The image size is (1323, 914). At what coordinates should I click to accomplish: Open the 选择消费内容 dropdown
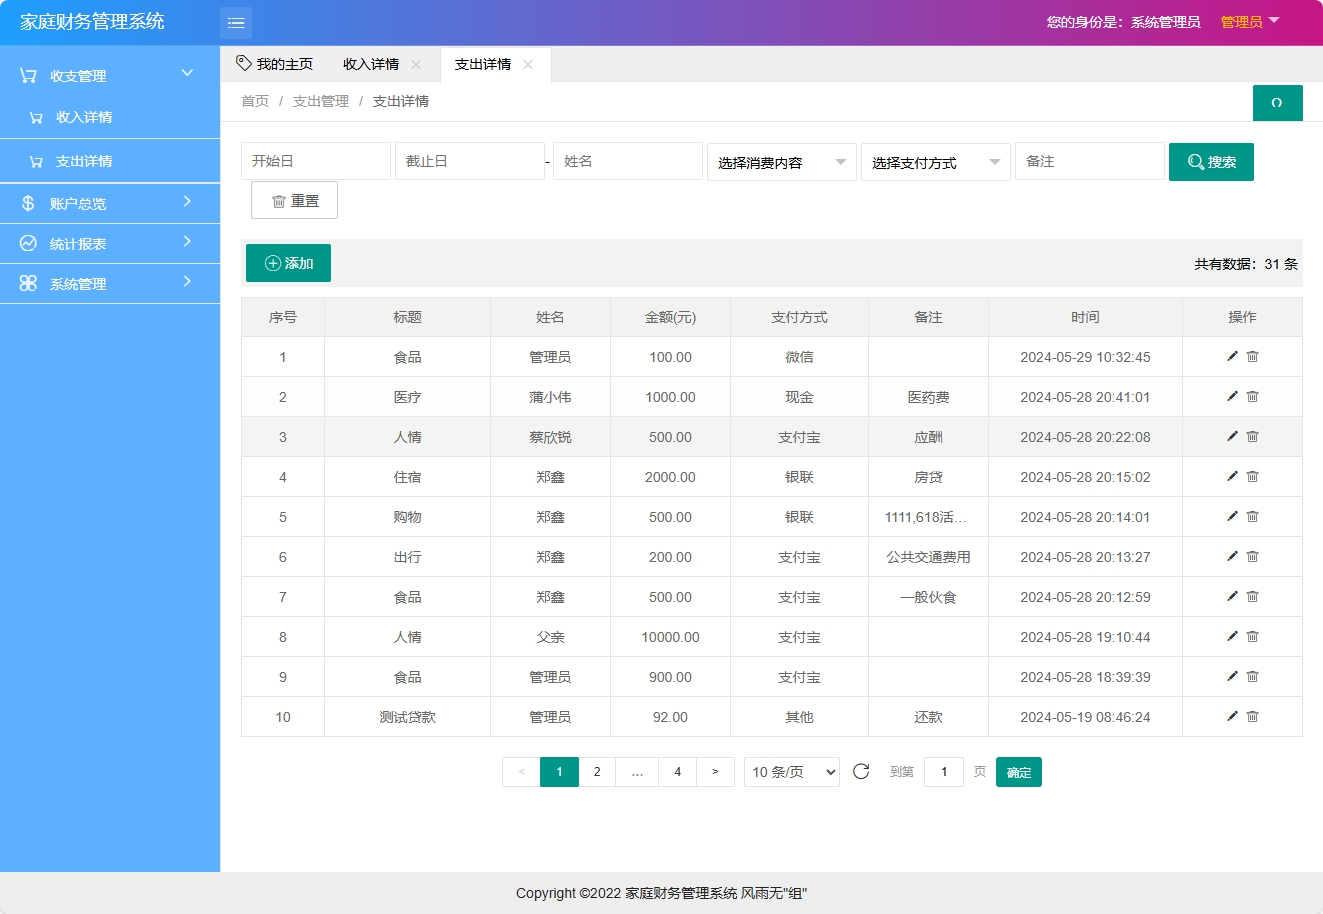click(781, 161)
